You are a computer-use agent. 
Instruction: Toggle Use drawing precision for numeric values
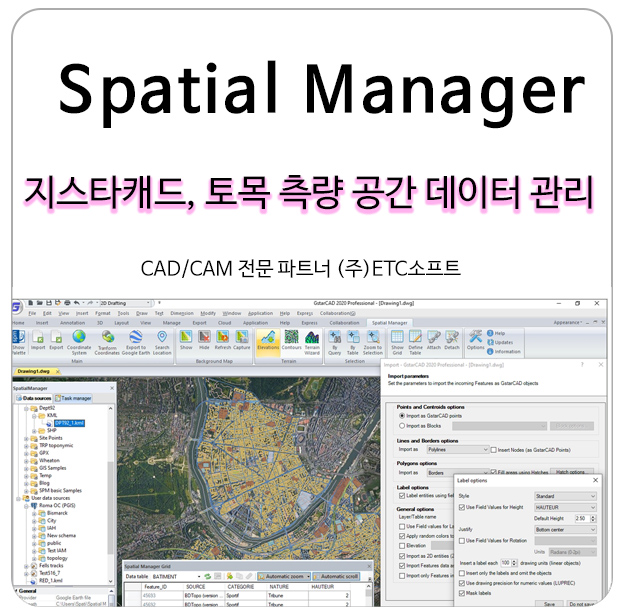point(462,583)
